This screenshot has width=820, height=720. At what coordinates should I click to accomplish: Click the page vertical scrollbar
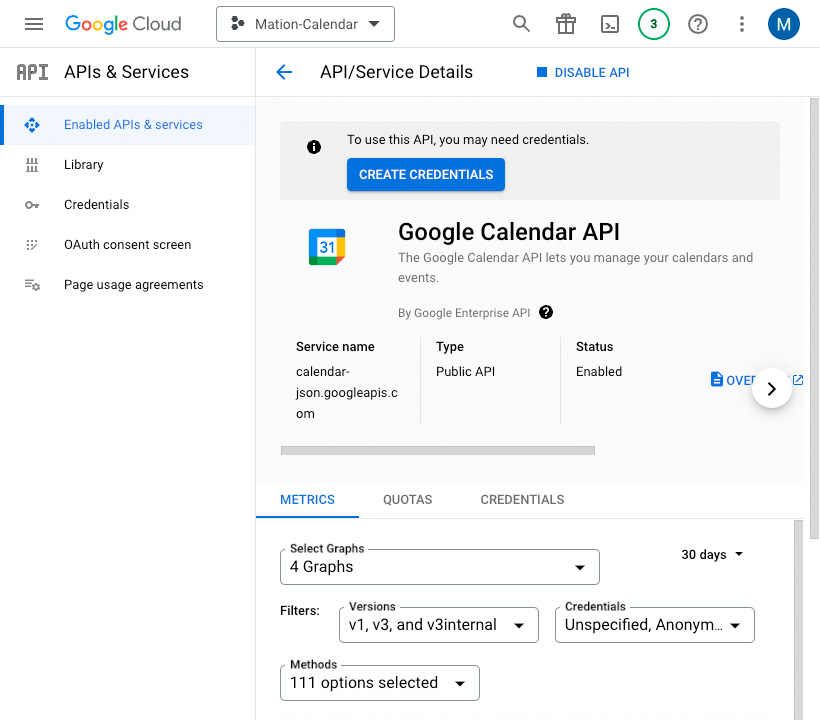click(814, 318)
